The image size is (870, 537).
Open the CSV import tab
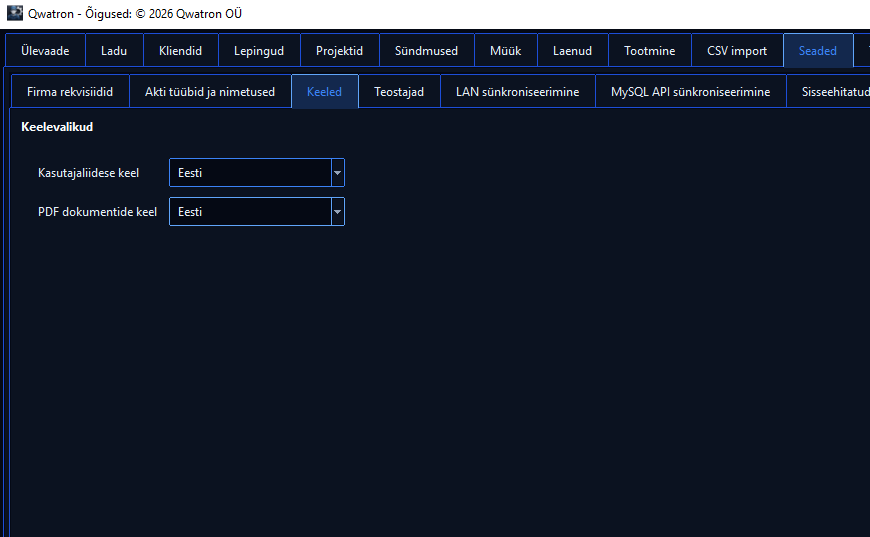click(x=737, y=50)
